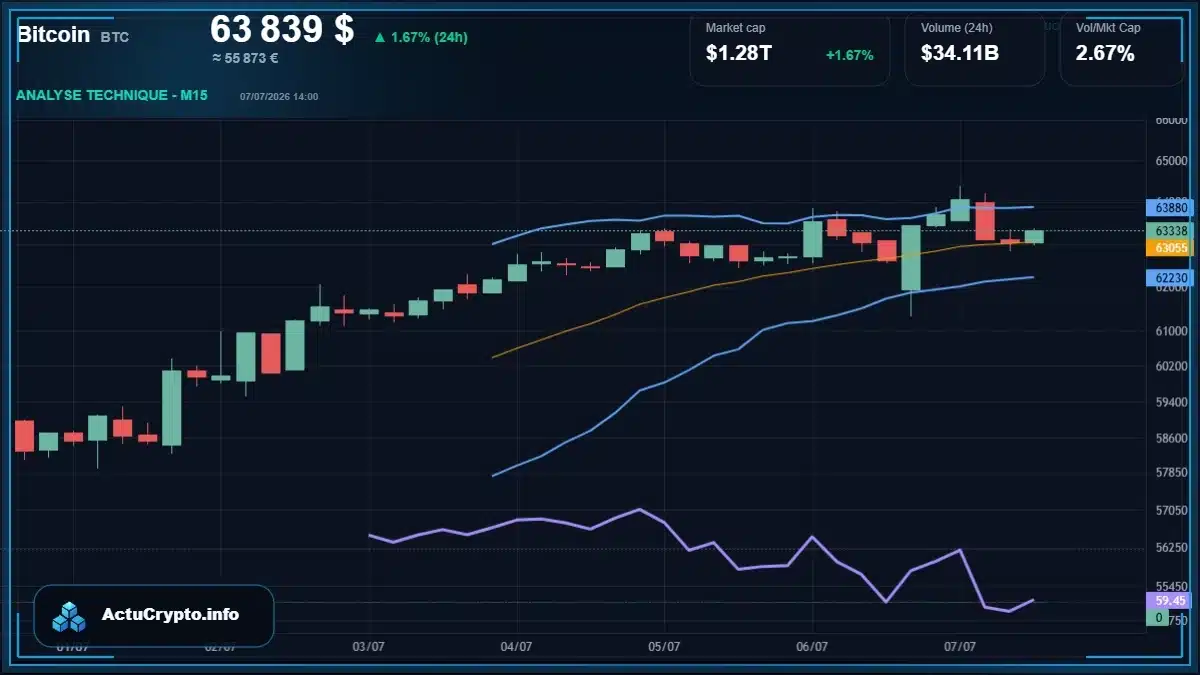Click the green 0 indicator label

pyautogui.click(x=1158, y=618)
